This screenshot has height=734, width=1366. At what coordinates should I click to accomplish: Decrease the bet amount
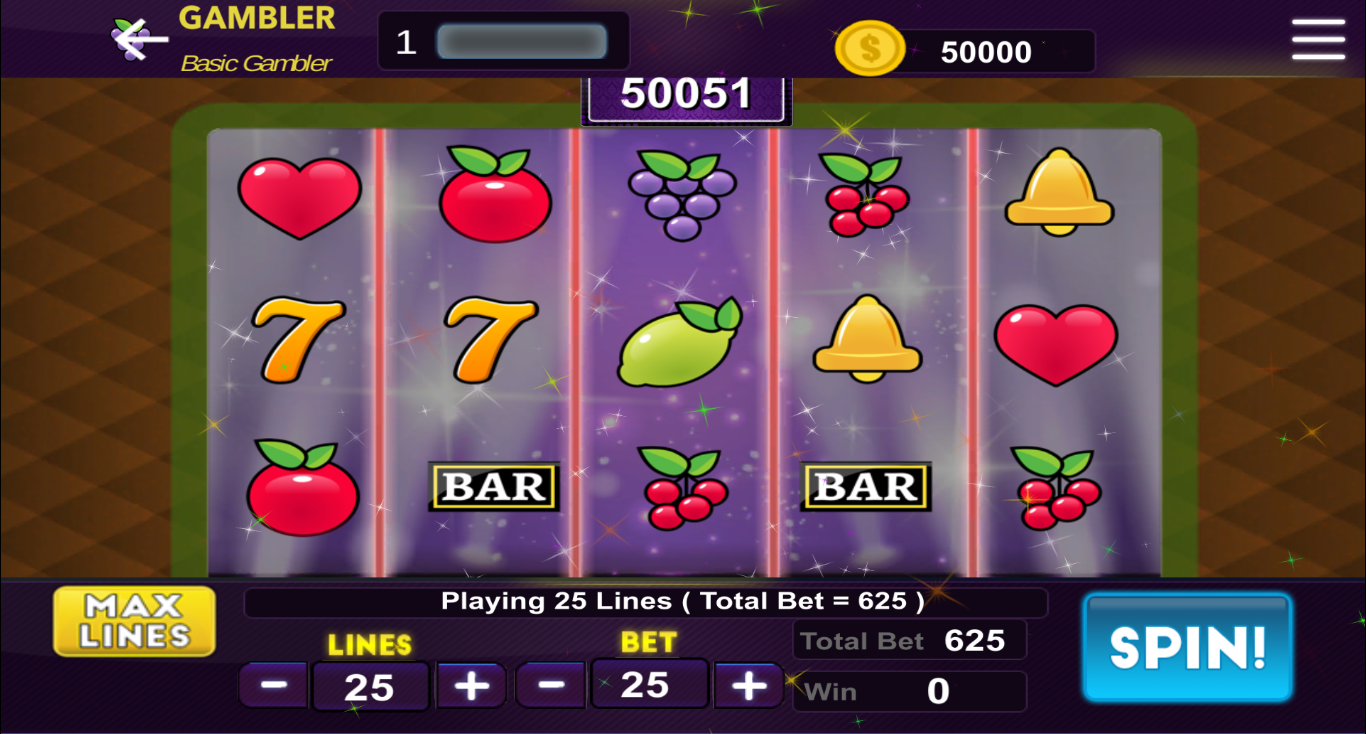(x=550, y=685)
